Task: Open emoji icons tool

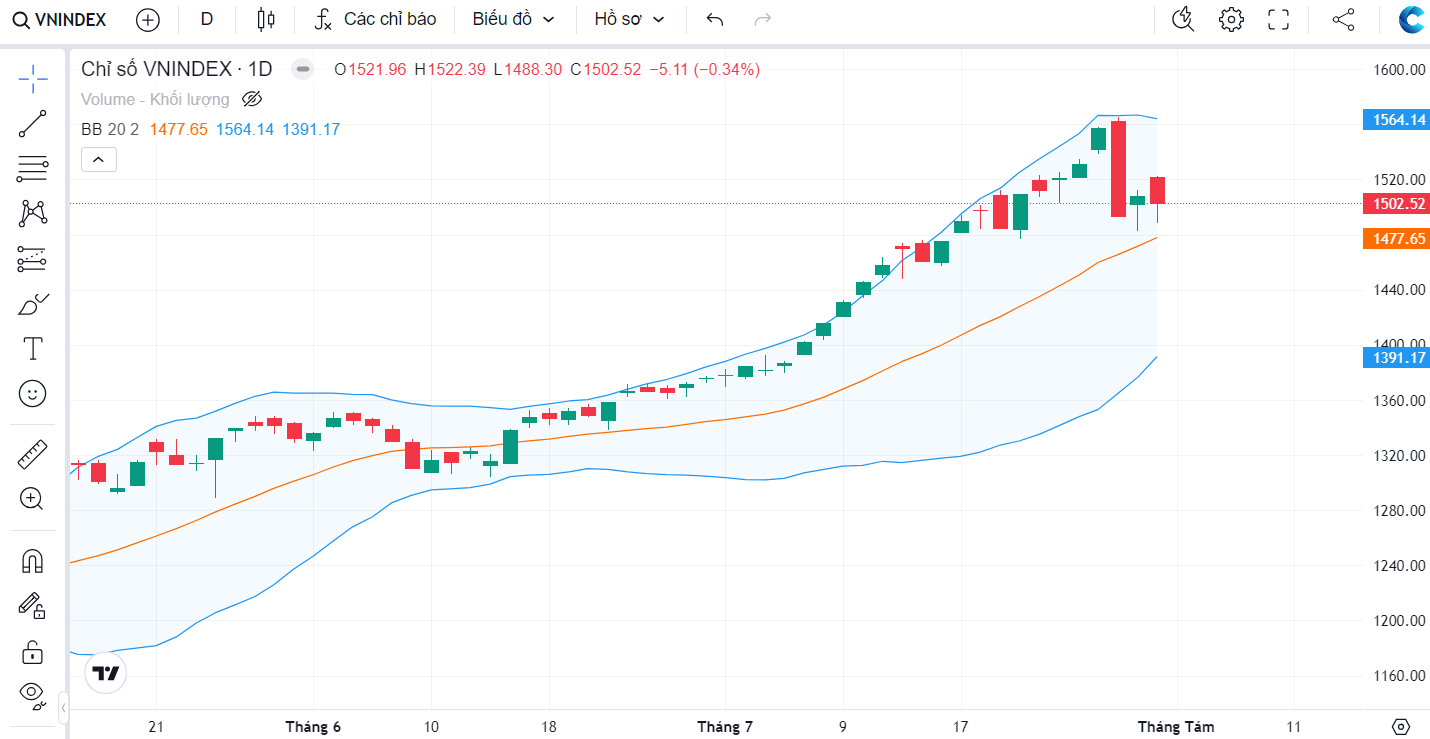Action: pos(33,394)
